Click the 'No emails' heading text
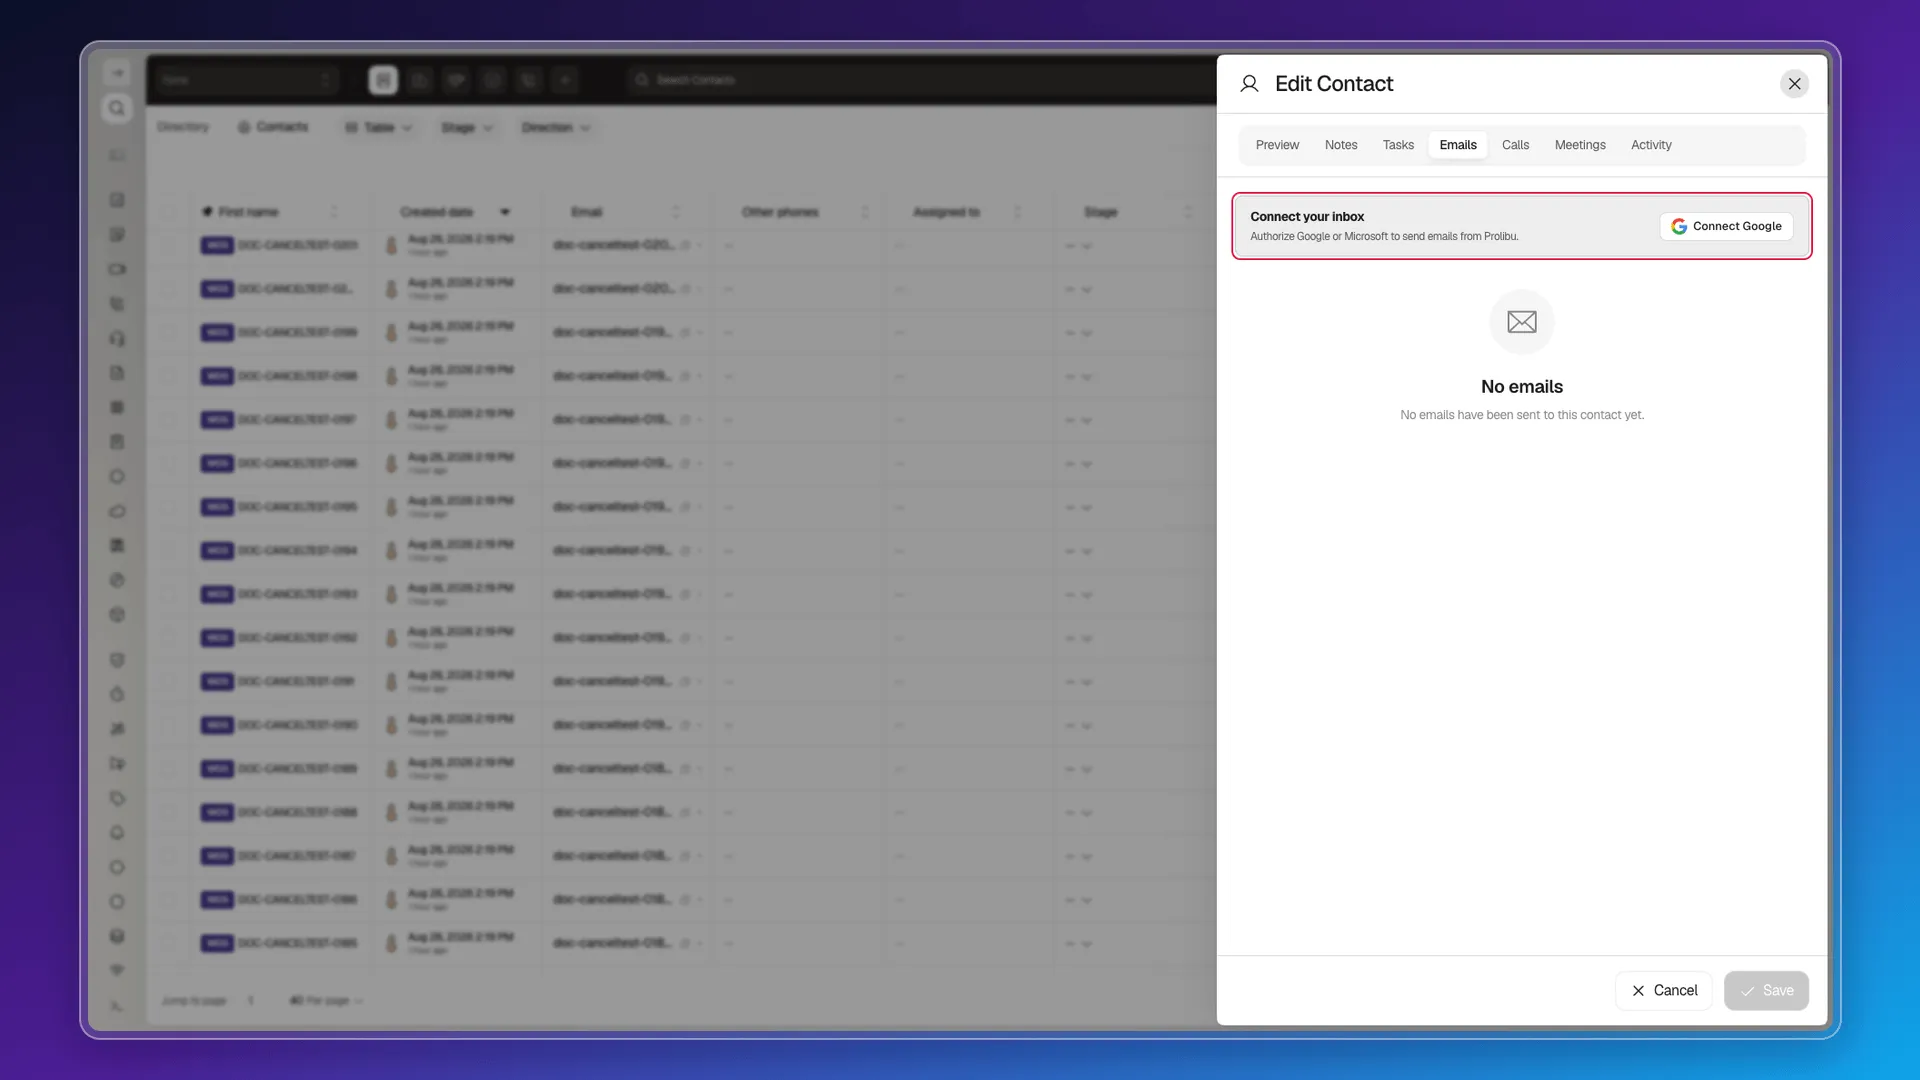The image size is (1920, 1080). tap(1522, 387)
